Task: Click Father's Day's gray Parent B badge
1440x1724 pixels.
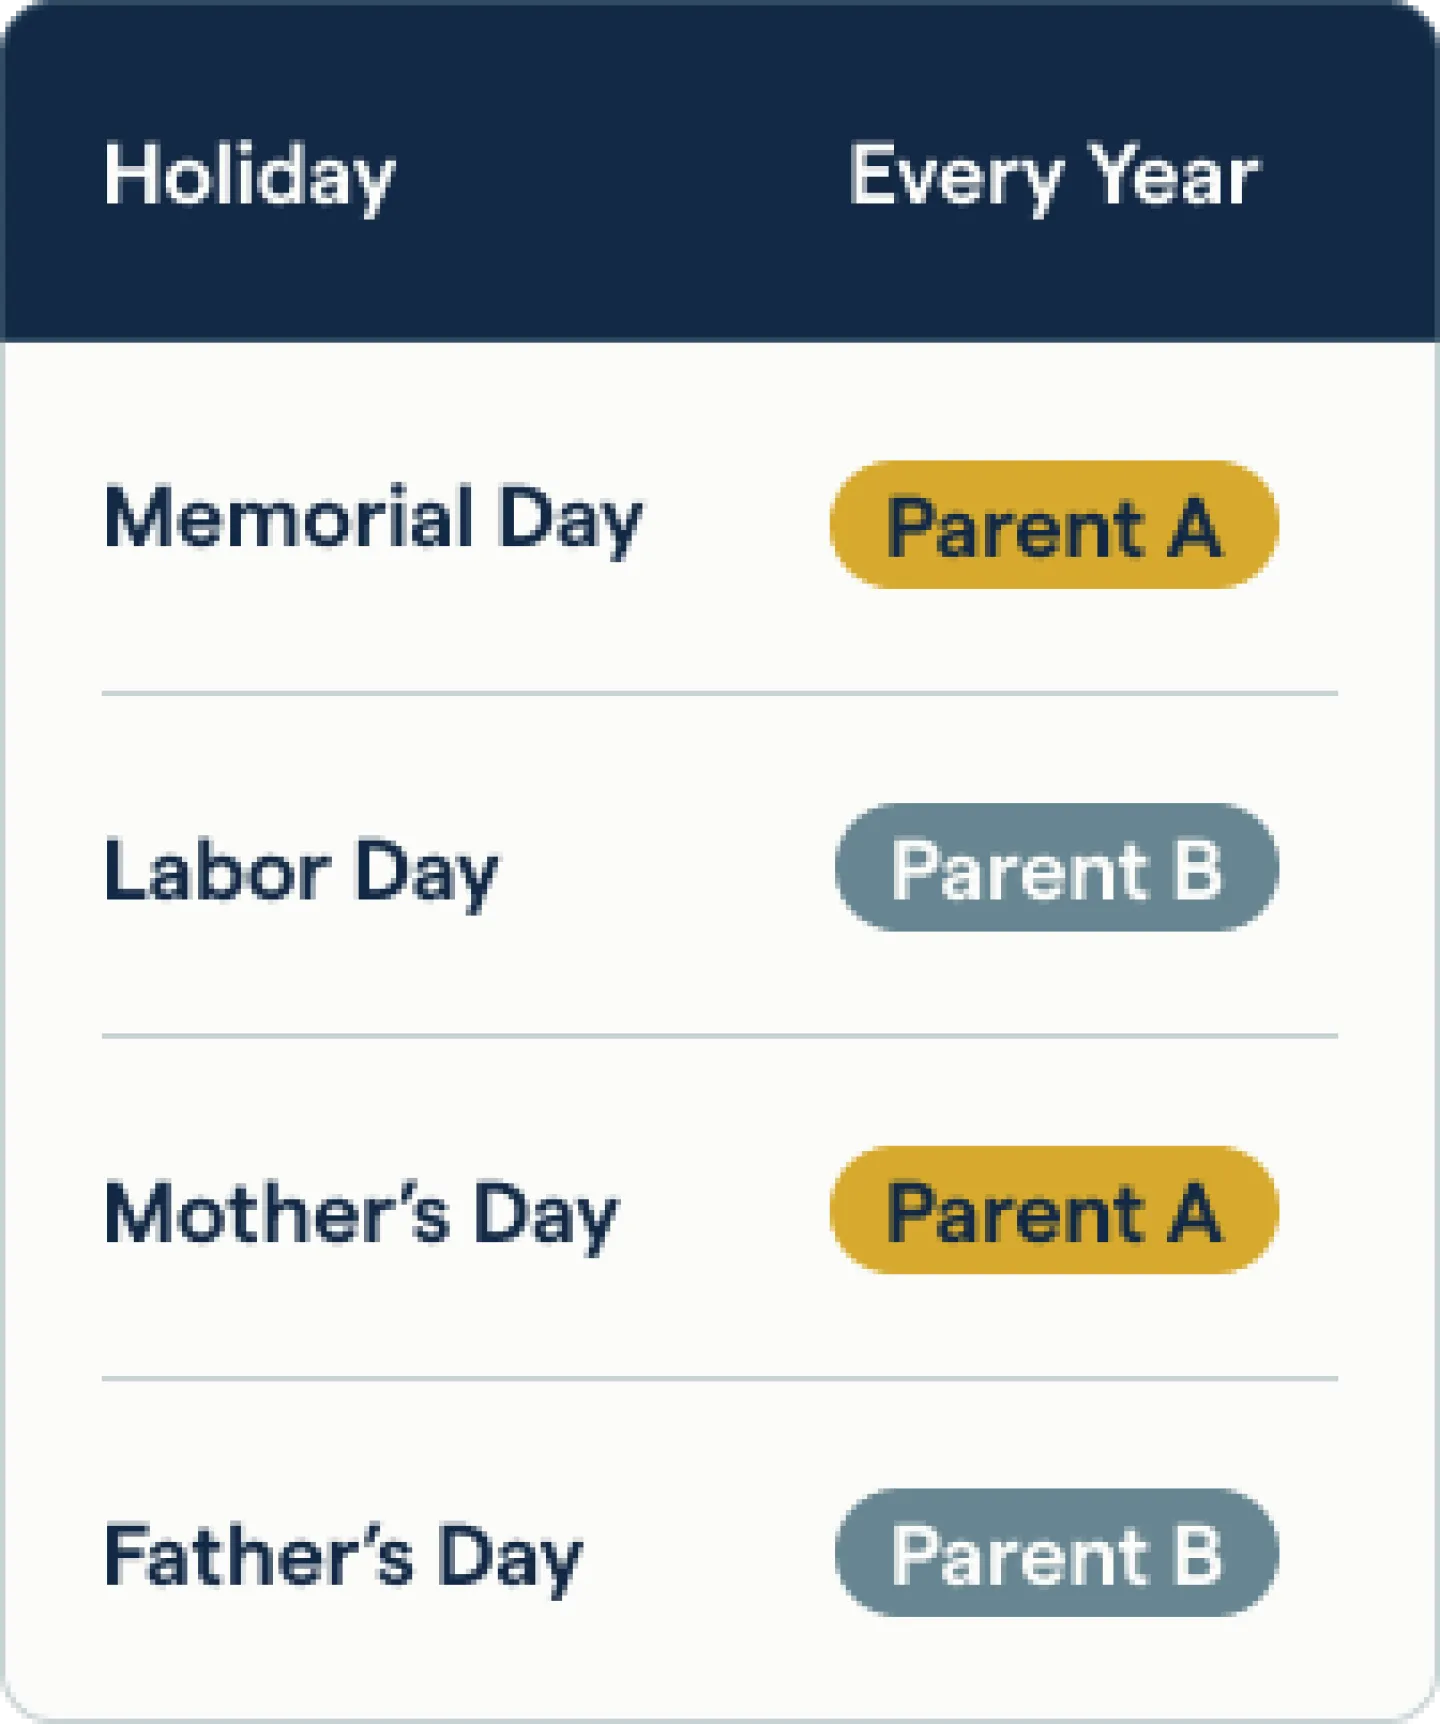Action: click(1057, 1553)
